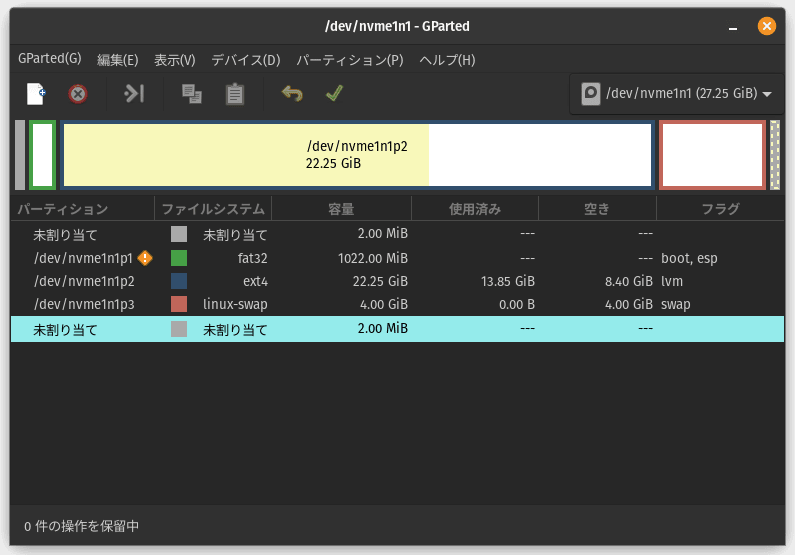
Task: Select the trailing unallocated block in disk map
Action: point(775,155)
